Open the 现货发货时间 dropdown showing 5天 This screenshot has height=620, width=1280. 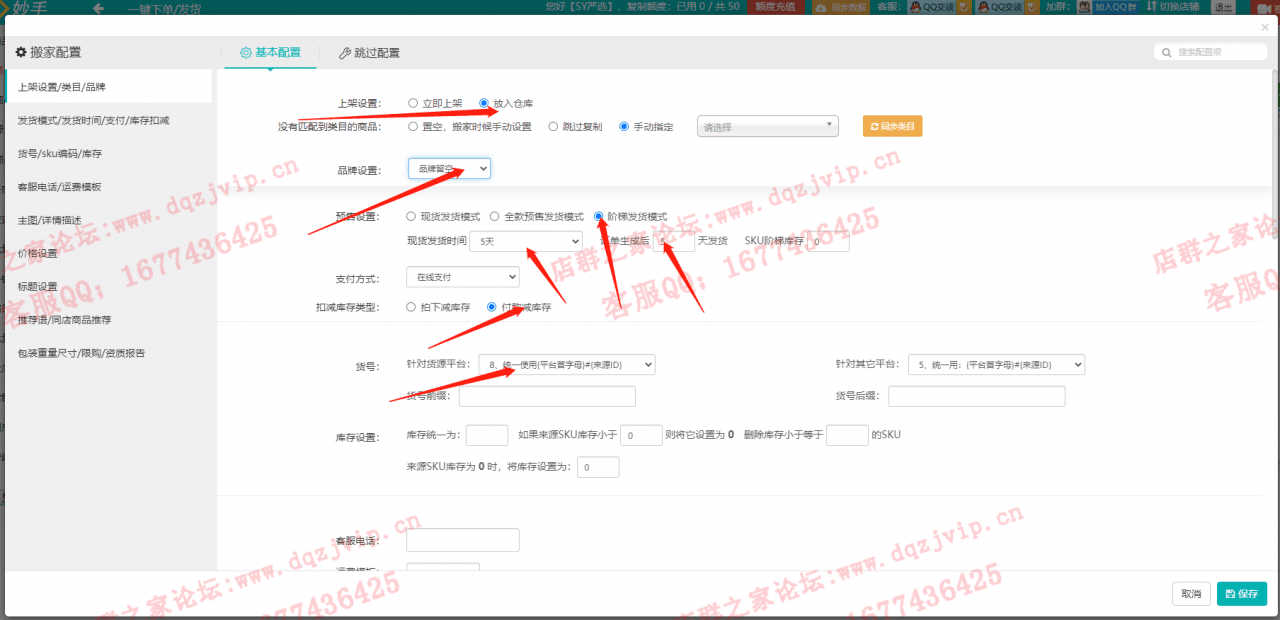(526, 241)
